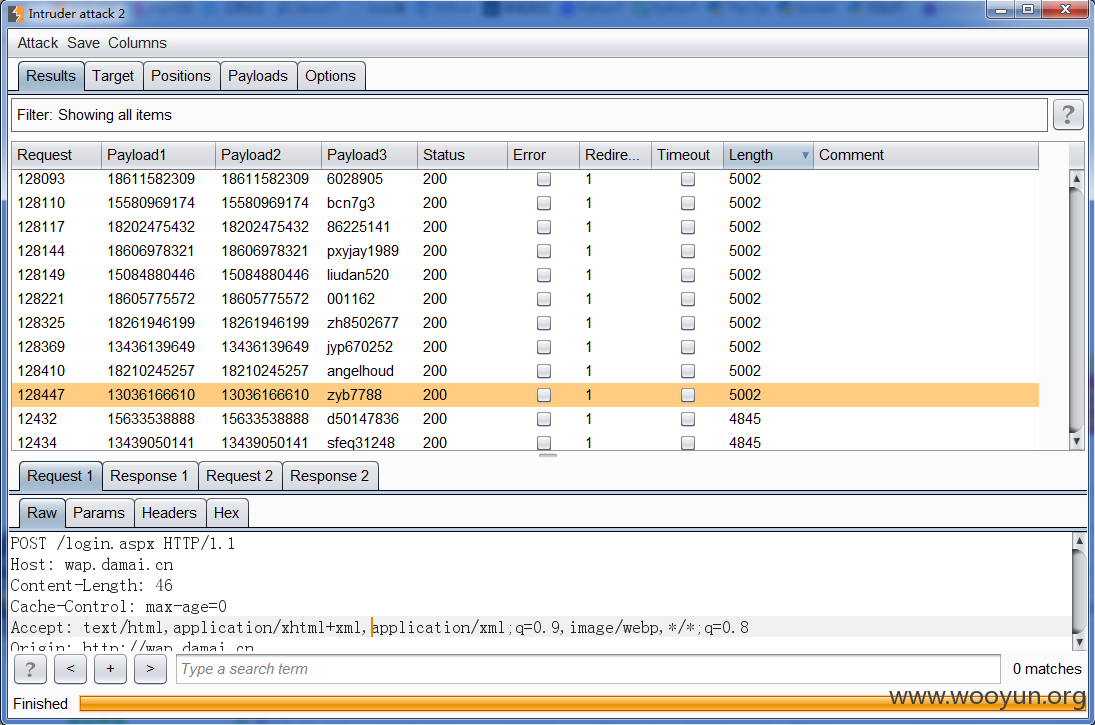
Task: Open the Response 1 tab
Action: [x=149, y=476]
